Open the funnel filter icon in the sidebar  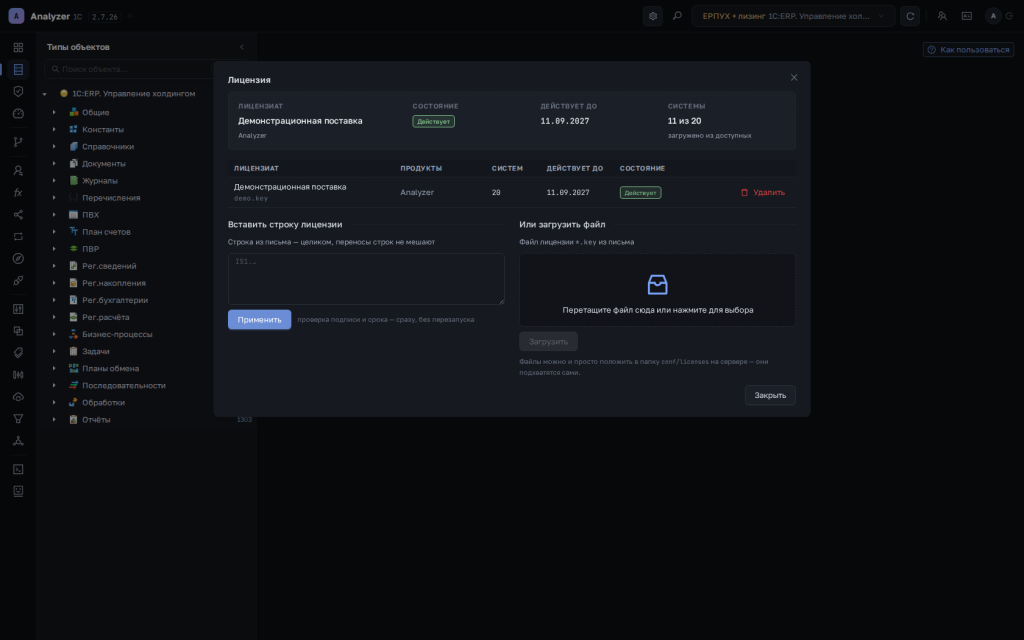coord(18,419)
